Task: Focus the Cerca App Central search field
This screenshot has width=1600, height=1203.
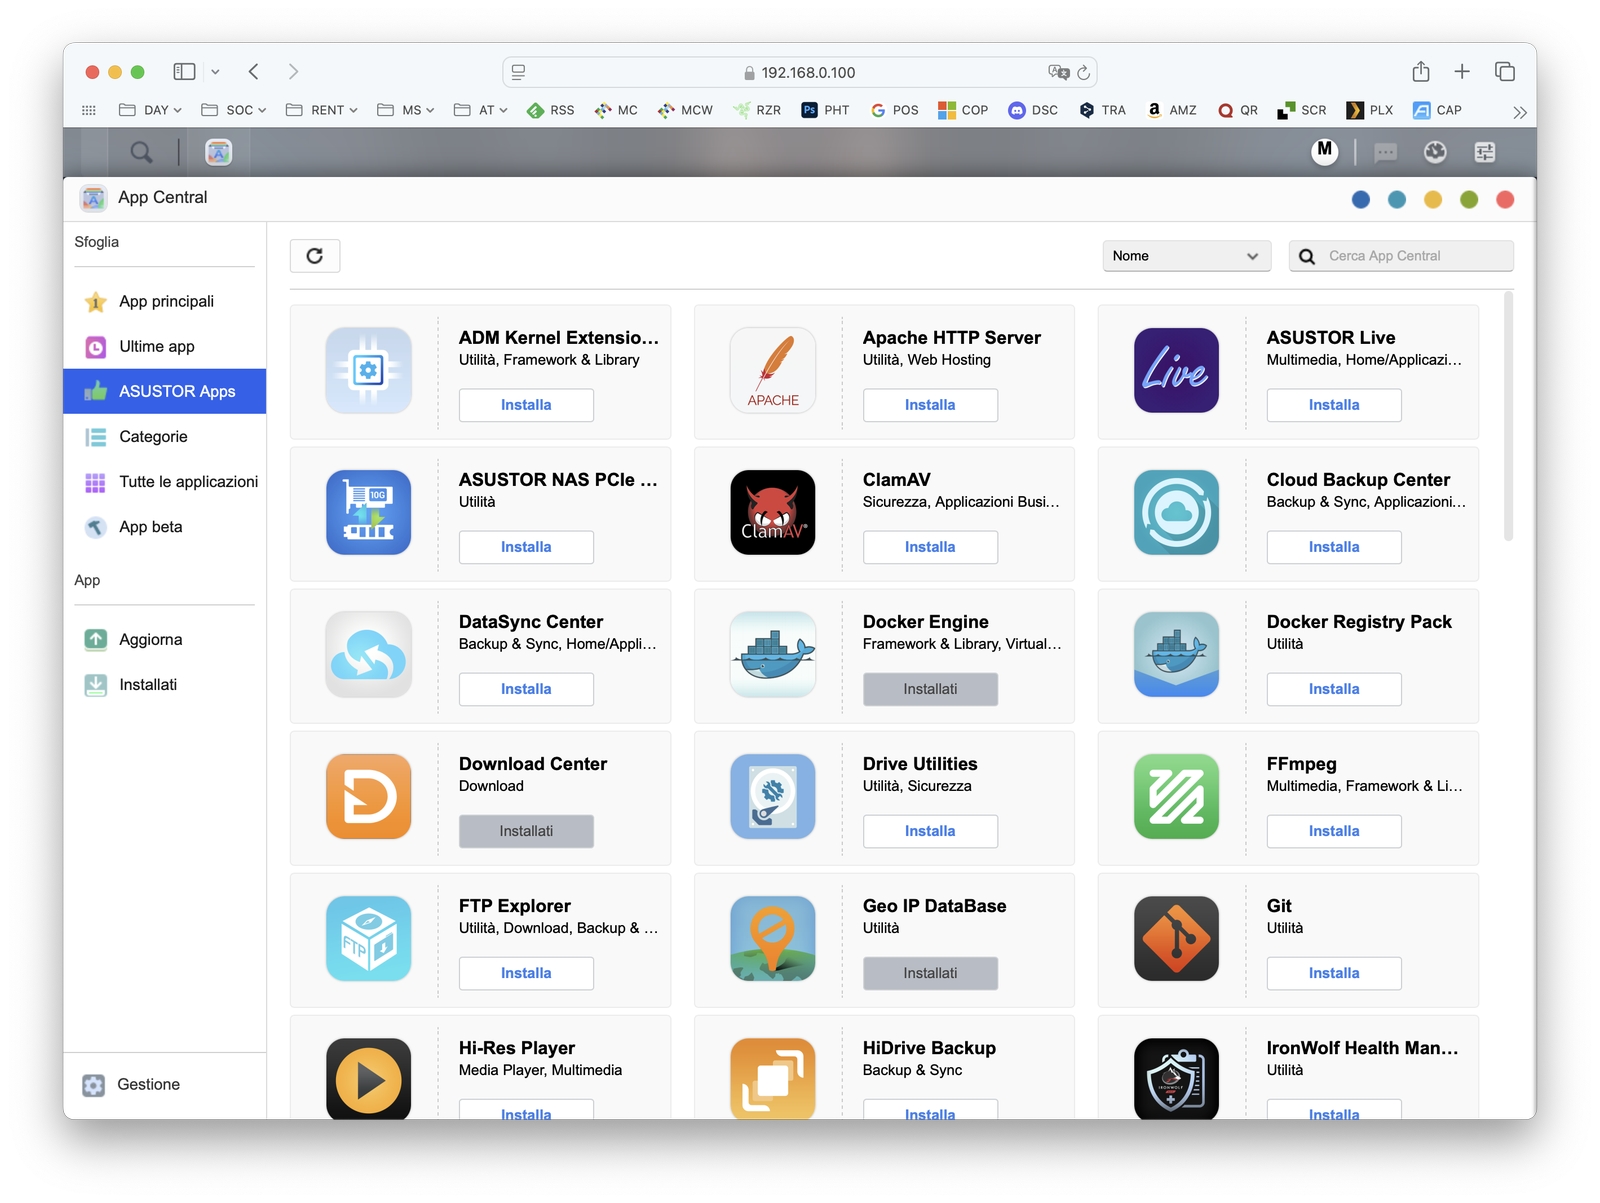Action: pos(1401,256)
